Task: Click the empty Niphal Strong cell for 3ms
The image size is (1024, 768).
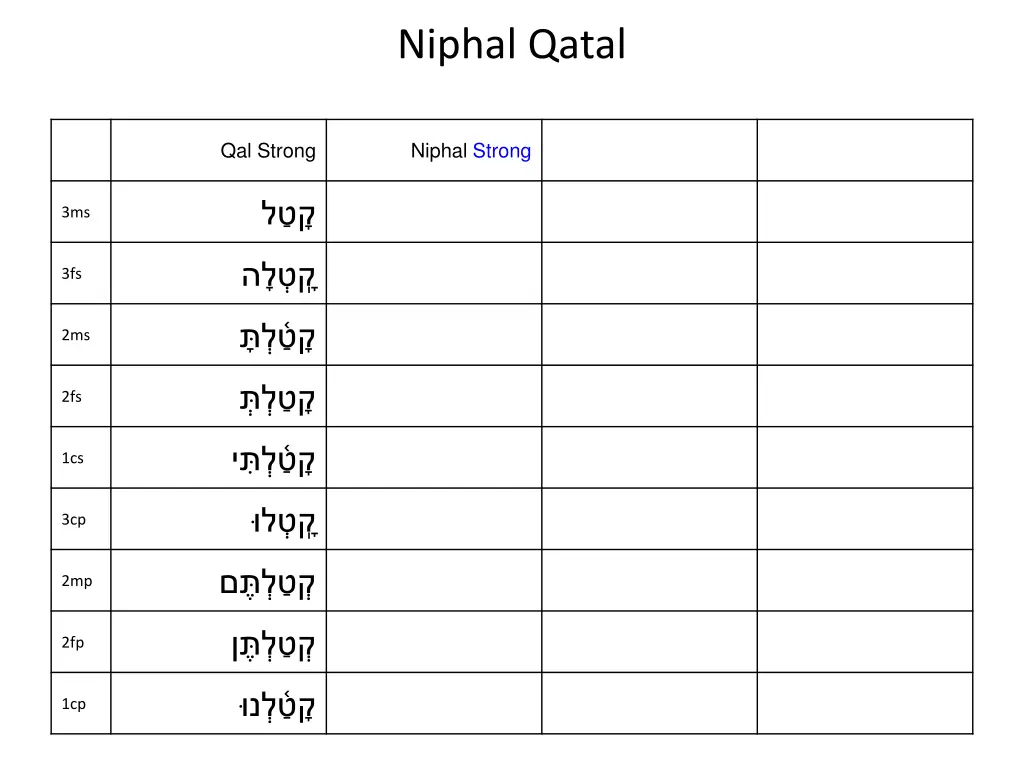Action: pyautogui.click(x=434, y=212)
